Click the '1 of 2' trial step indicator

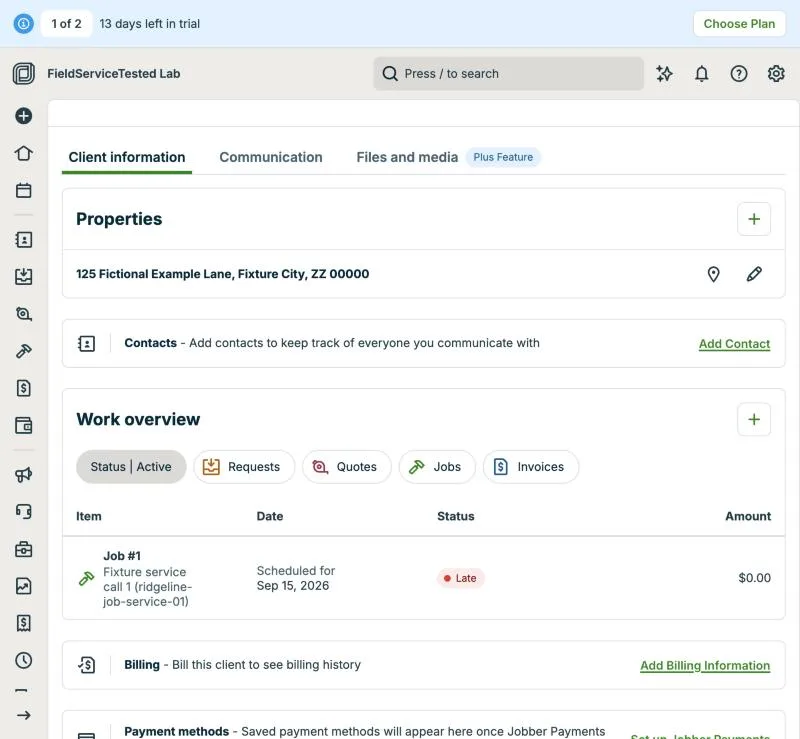(x=66, y=23)
